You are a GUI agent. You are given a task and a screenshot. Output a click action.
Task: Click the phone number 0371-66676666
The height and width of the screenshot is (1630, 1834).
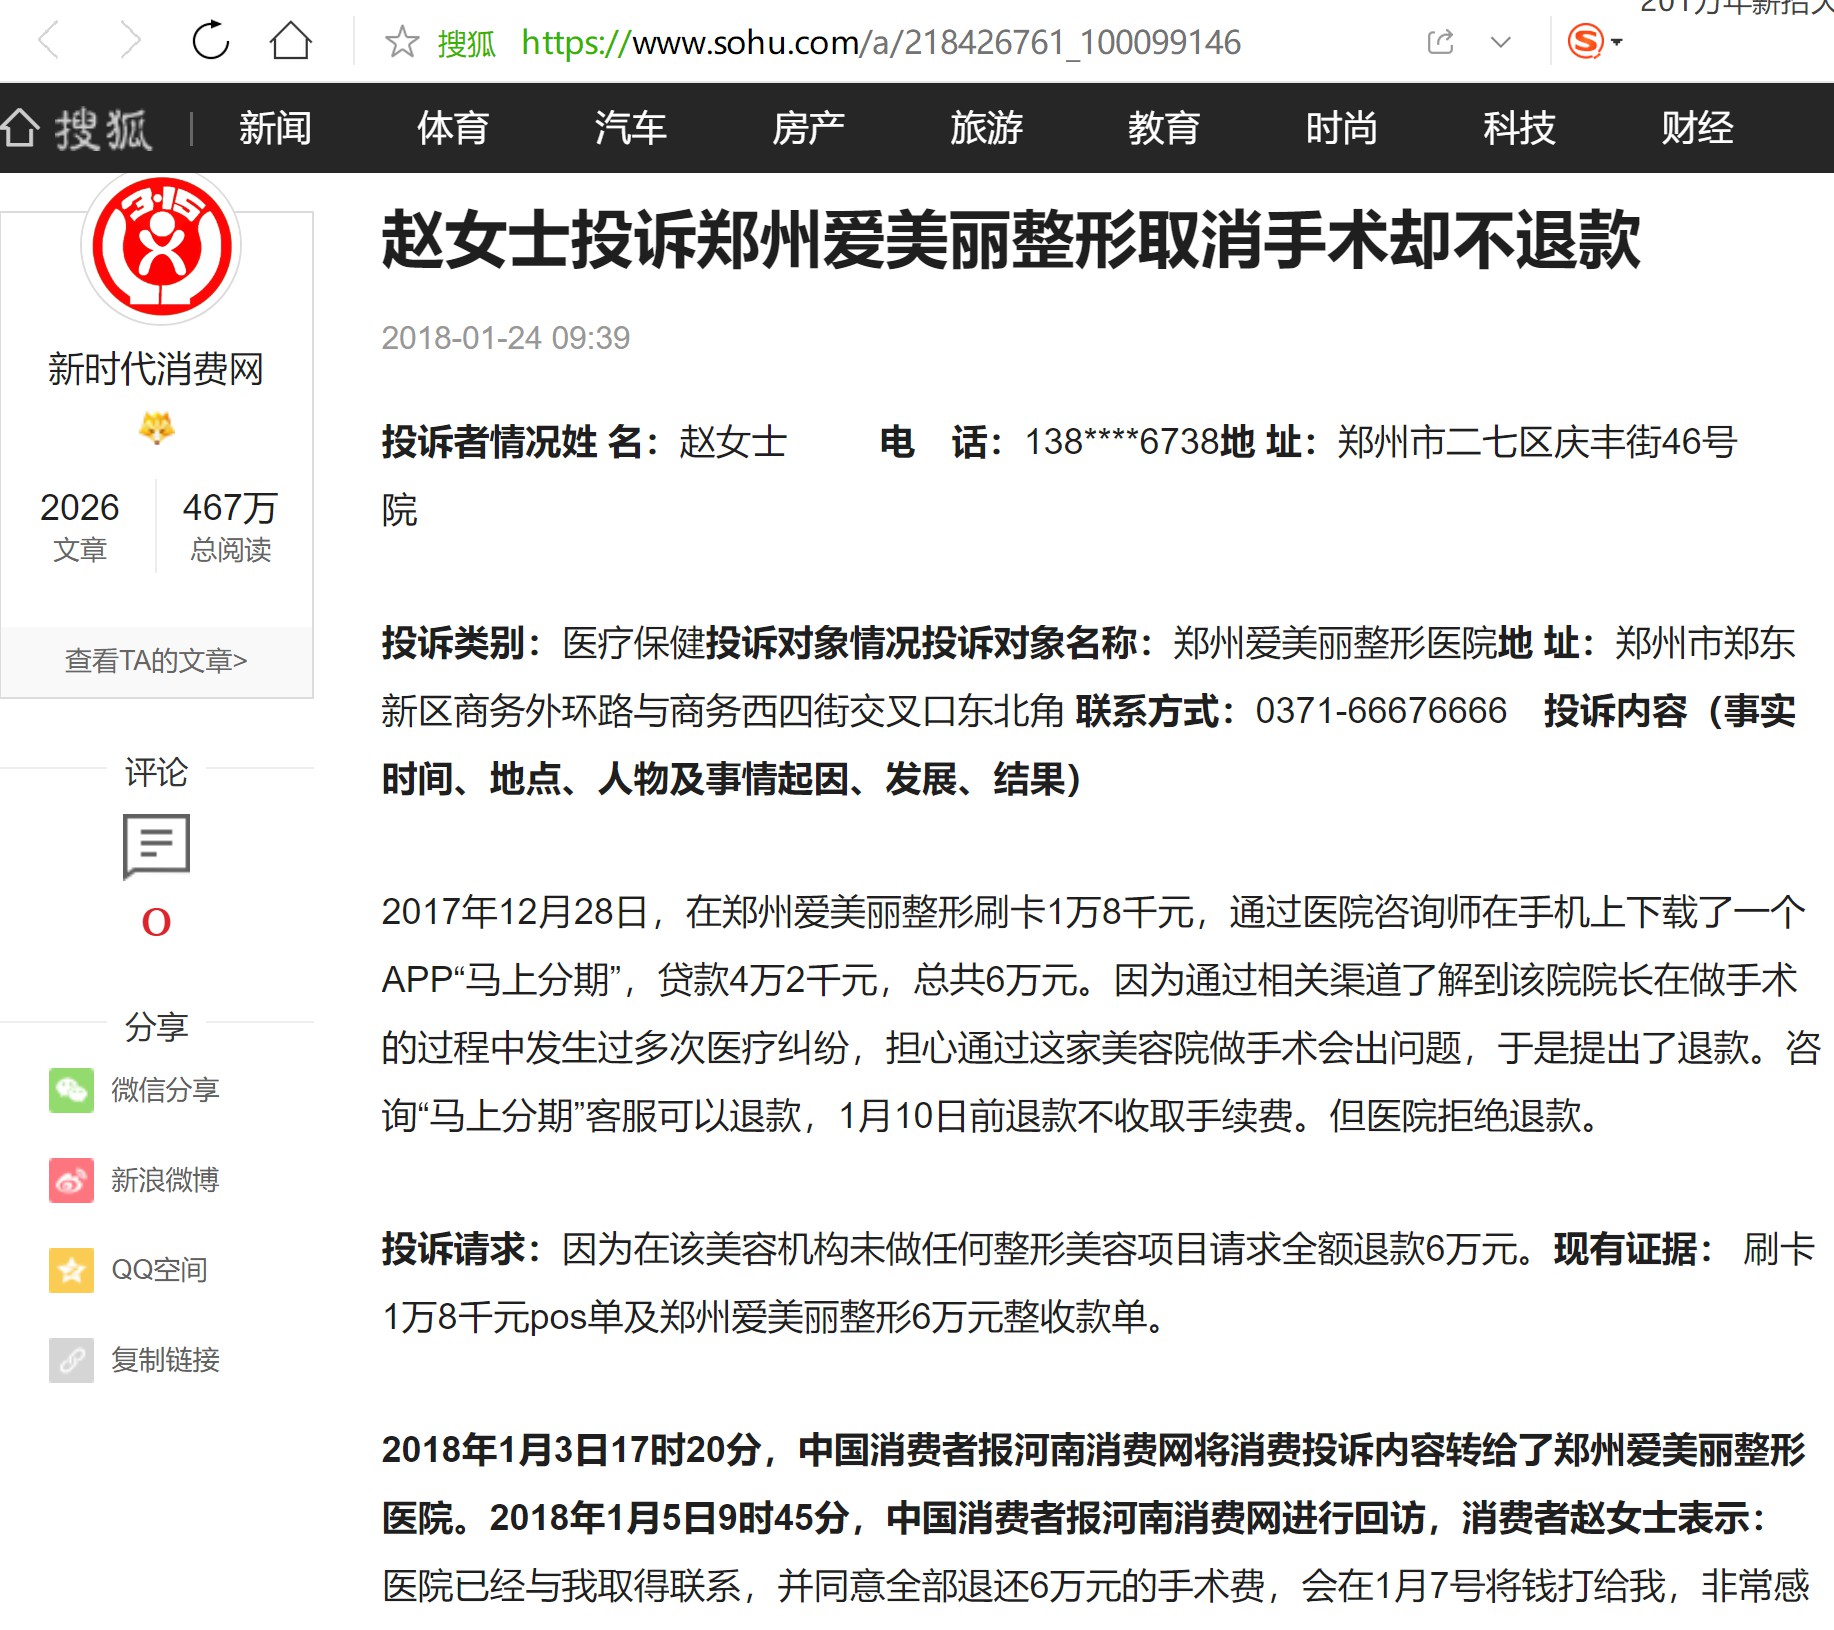click(1381, 711)
